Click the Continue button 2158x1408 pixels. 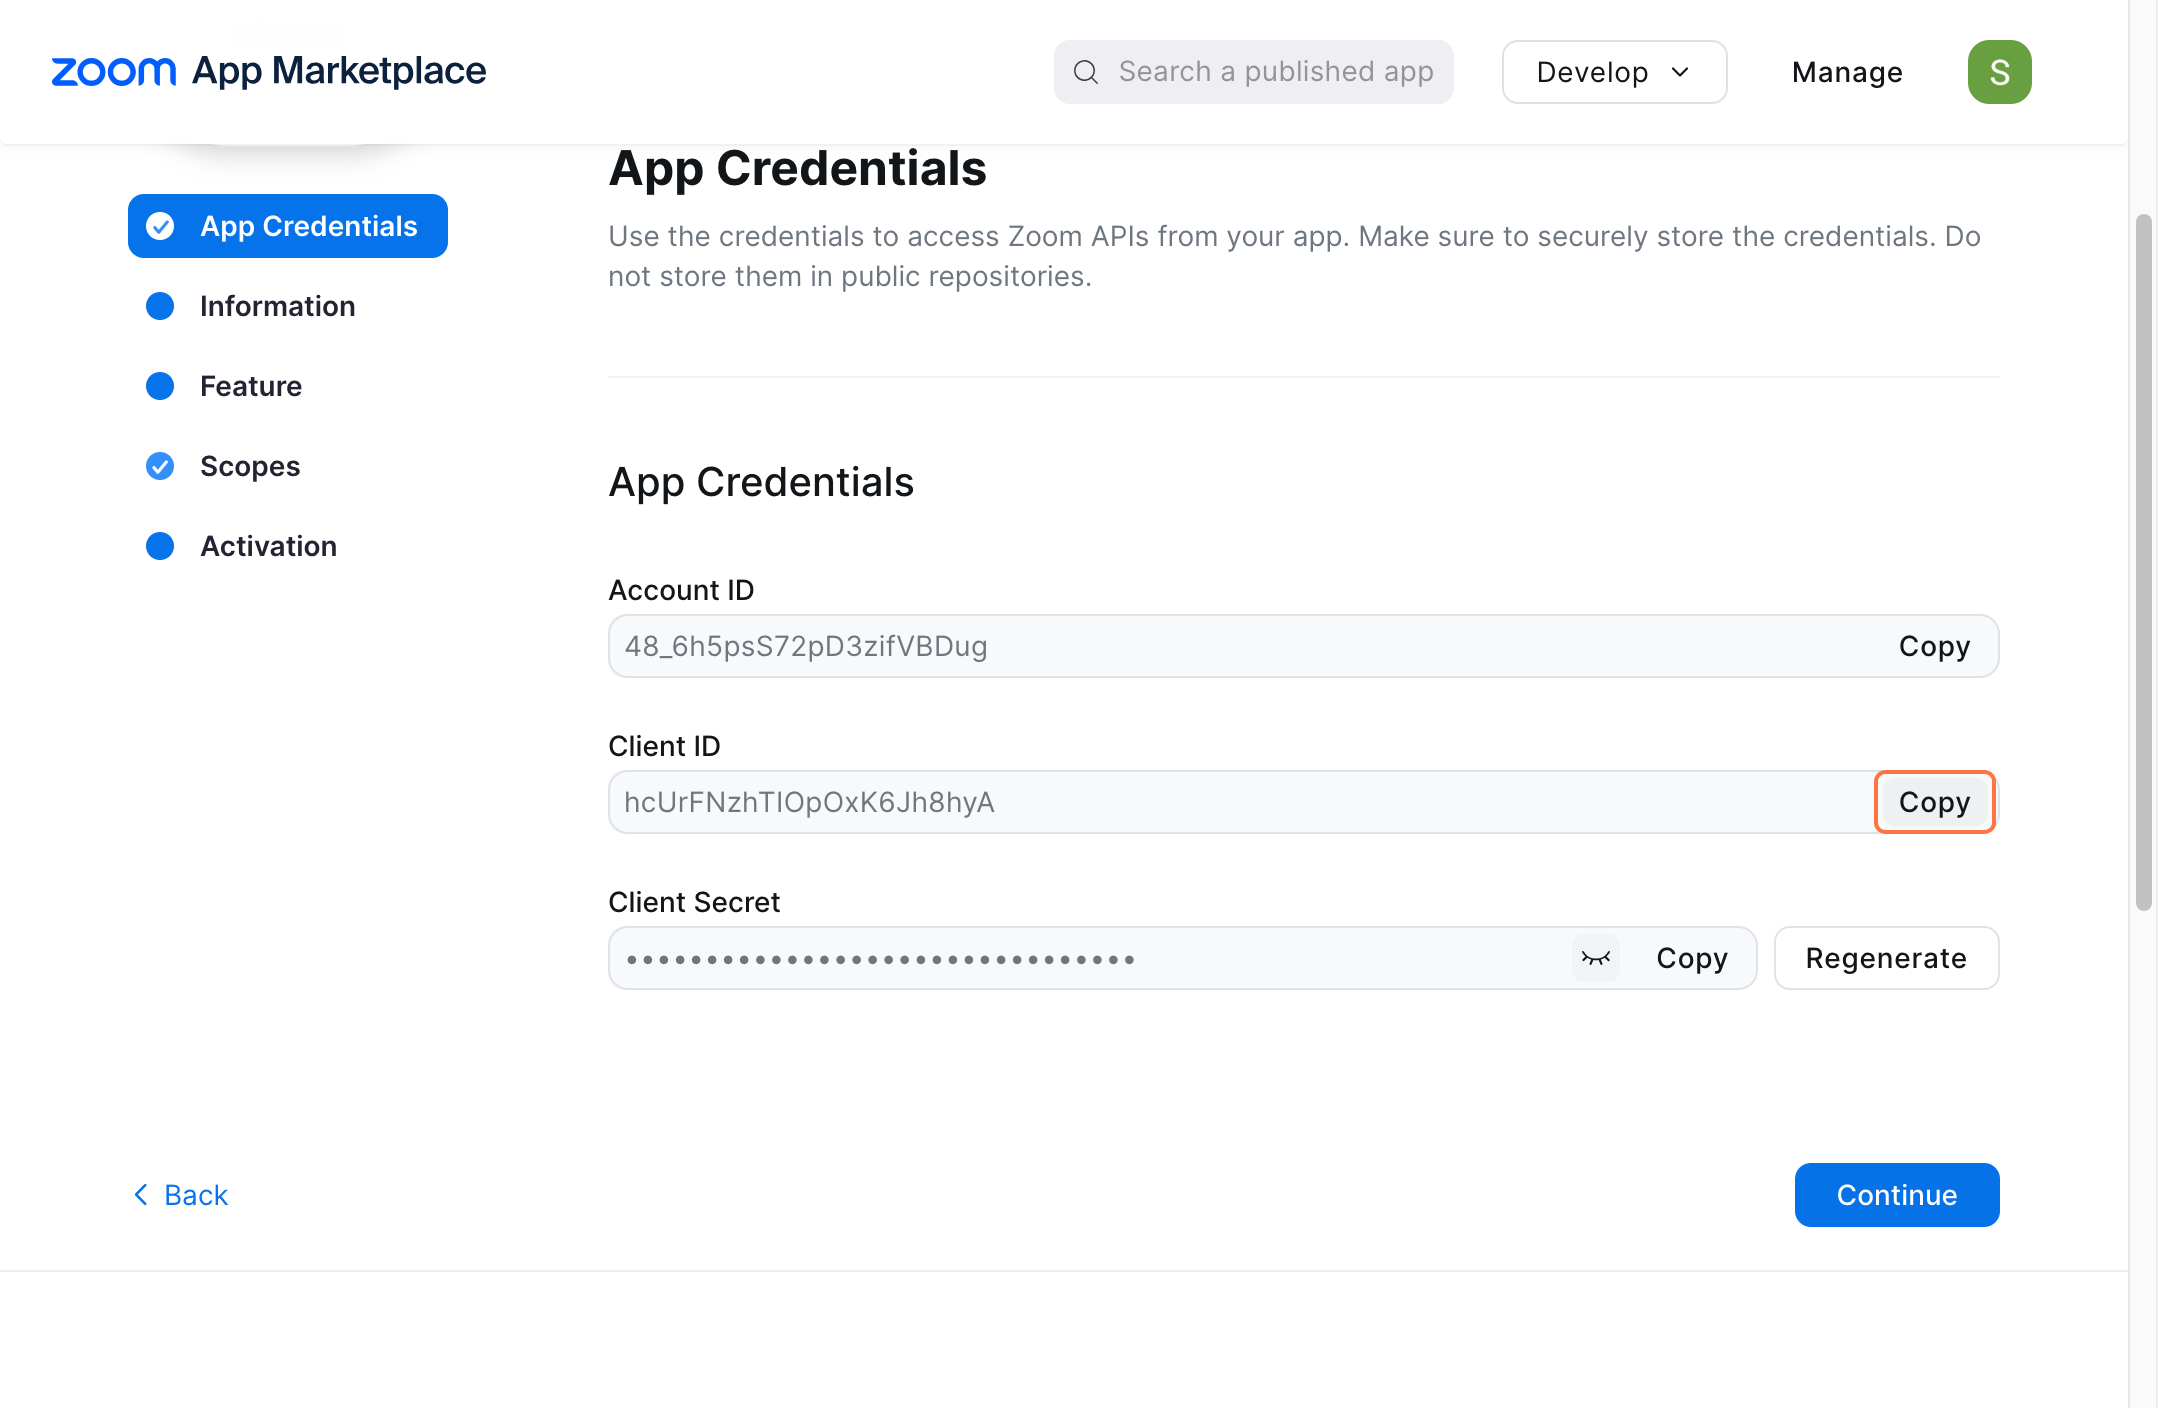tap(1897, 1195)
